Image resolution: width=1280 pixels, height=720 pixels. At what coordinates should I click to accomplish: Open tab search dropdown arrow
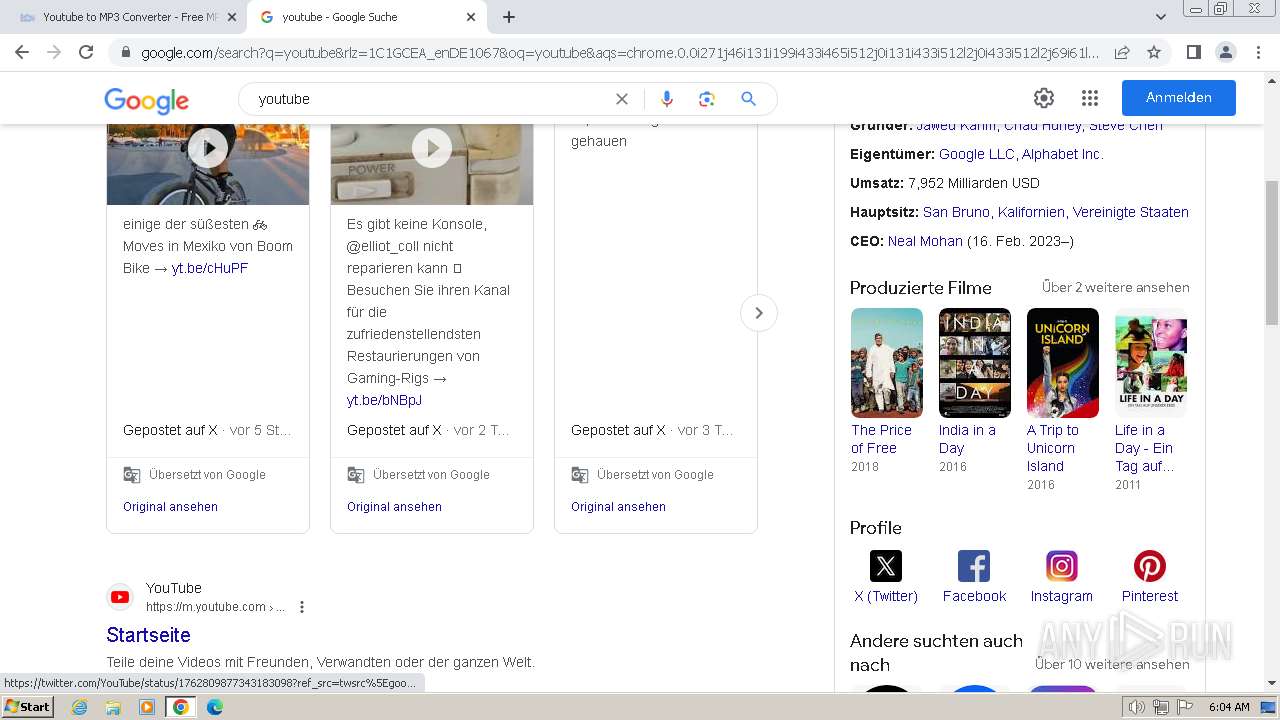(1161, 17)
